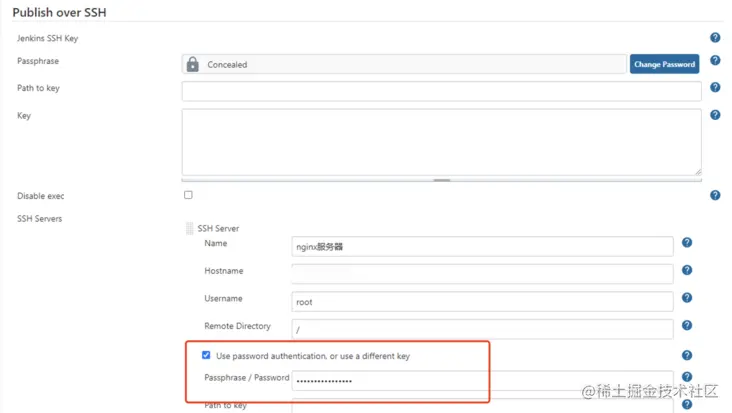Click the Key textarea resize grip

pos(697,172)
